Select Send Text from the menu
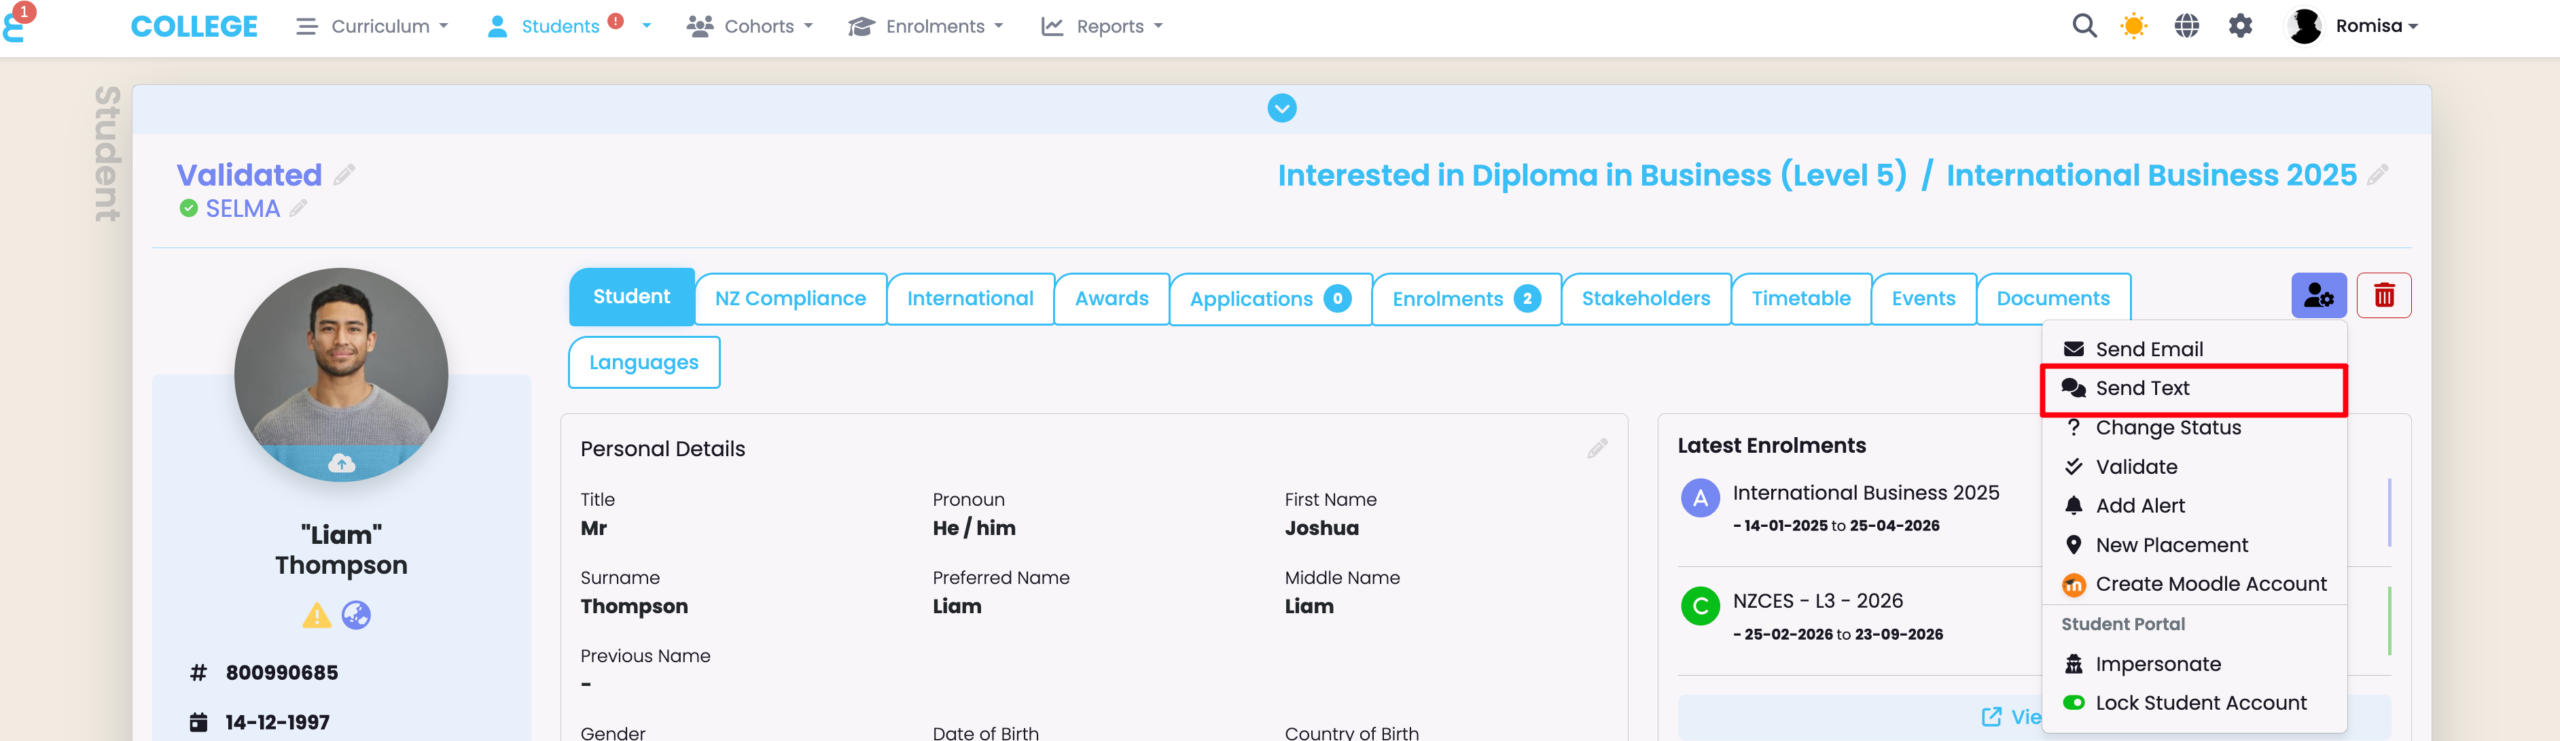Viewport: 2560px width, 741px height. tap(2142, 389)
